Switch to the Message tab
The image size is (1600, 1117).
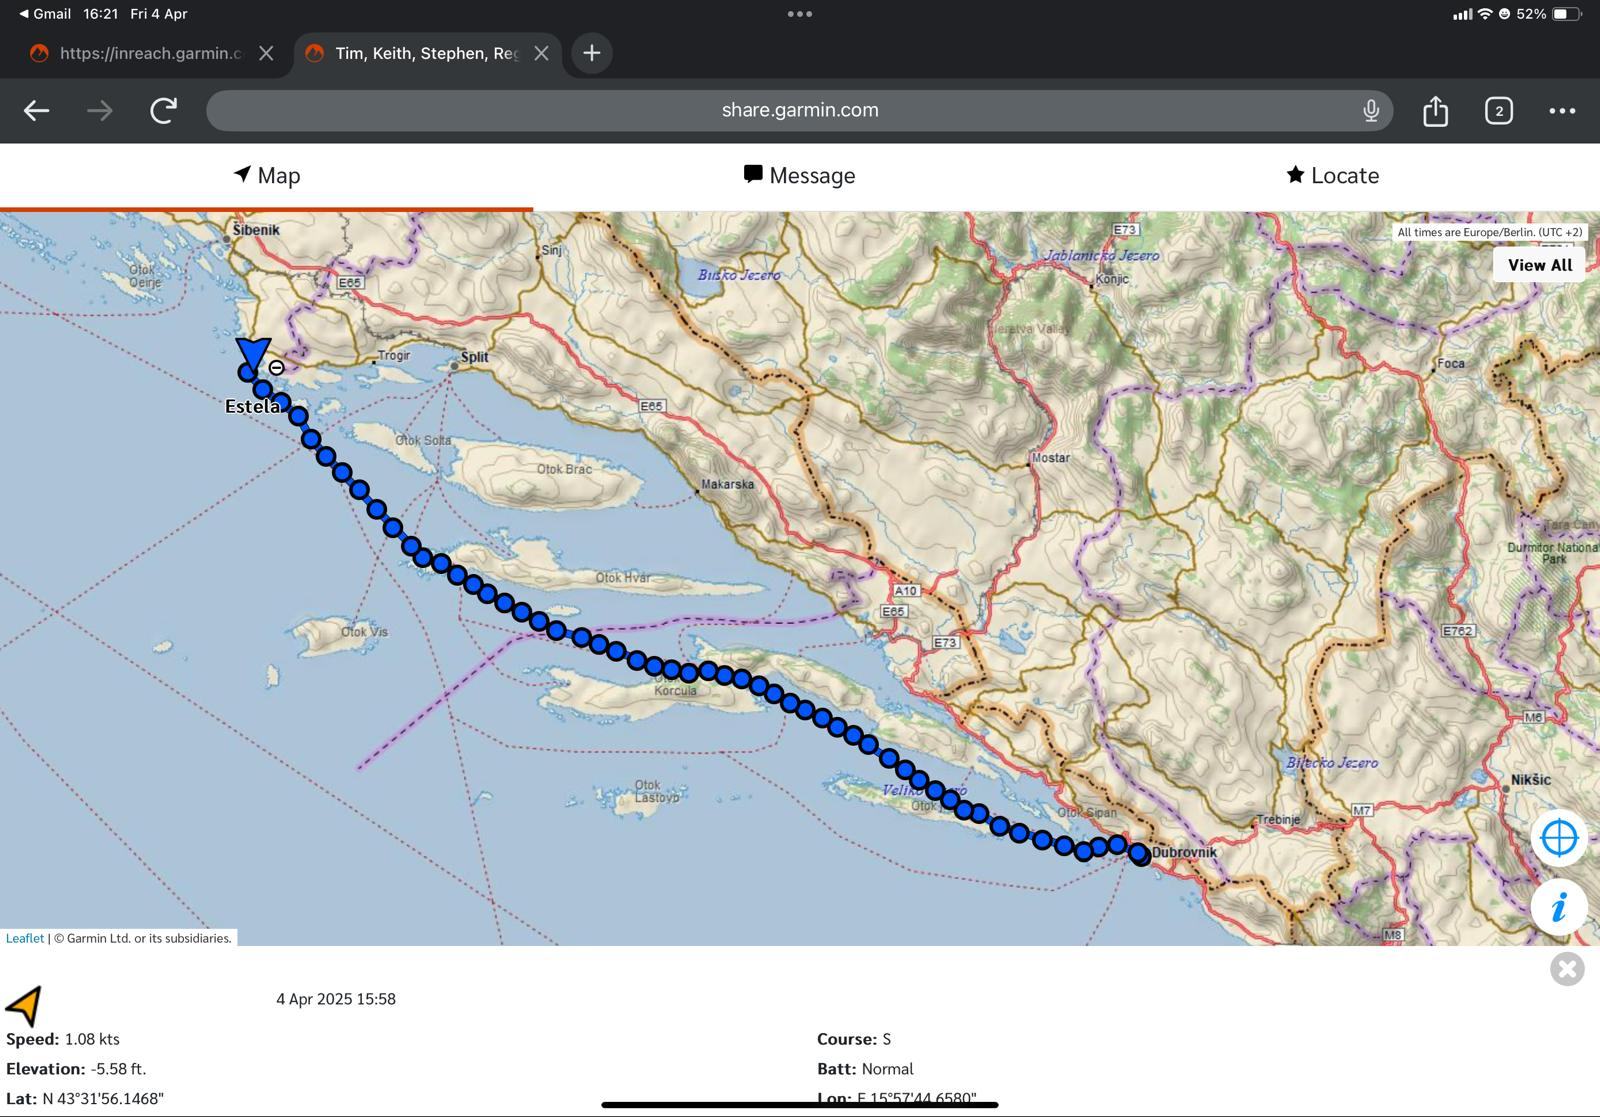[x=799, y=176]
